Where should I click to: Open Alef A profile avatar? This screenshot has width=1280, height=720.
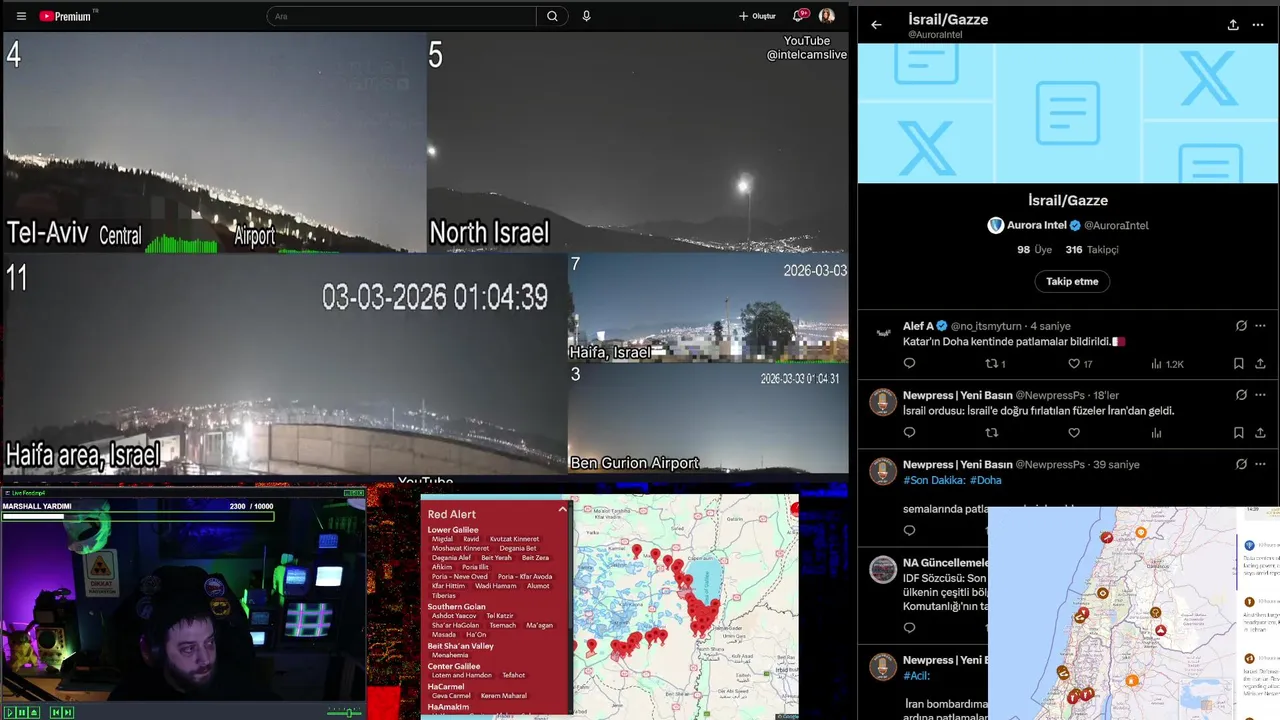tap(883, 333)
